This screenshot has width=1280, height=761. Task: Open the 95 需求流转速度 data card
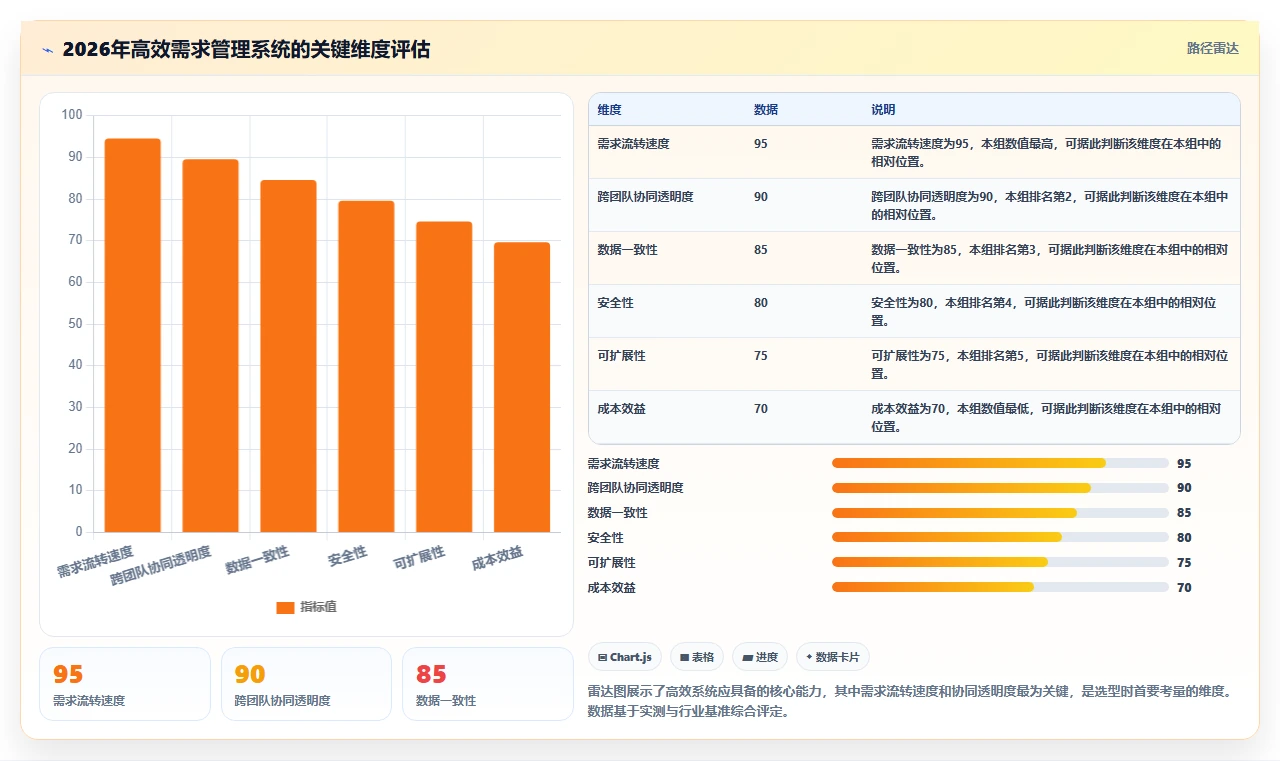point(125,684)
